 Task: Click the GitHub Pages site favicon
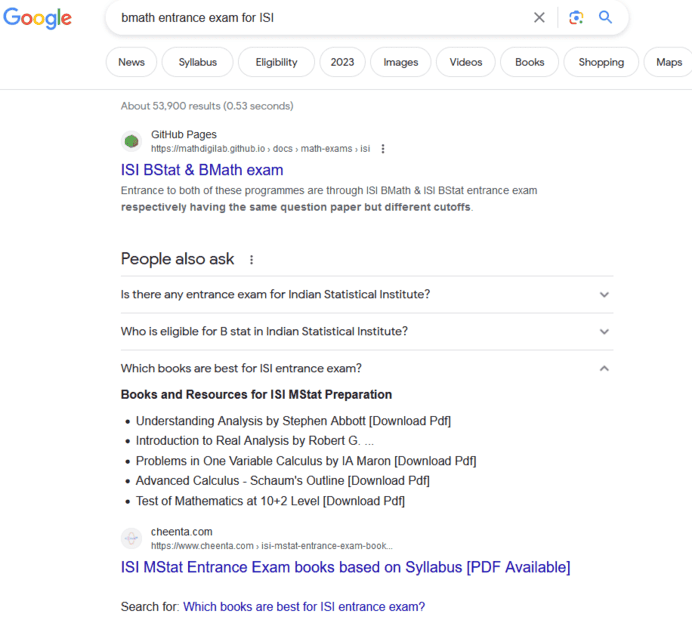point(132,141)
